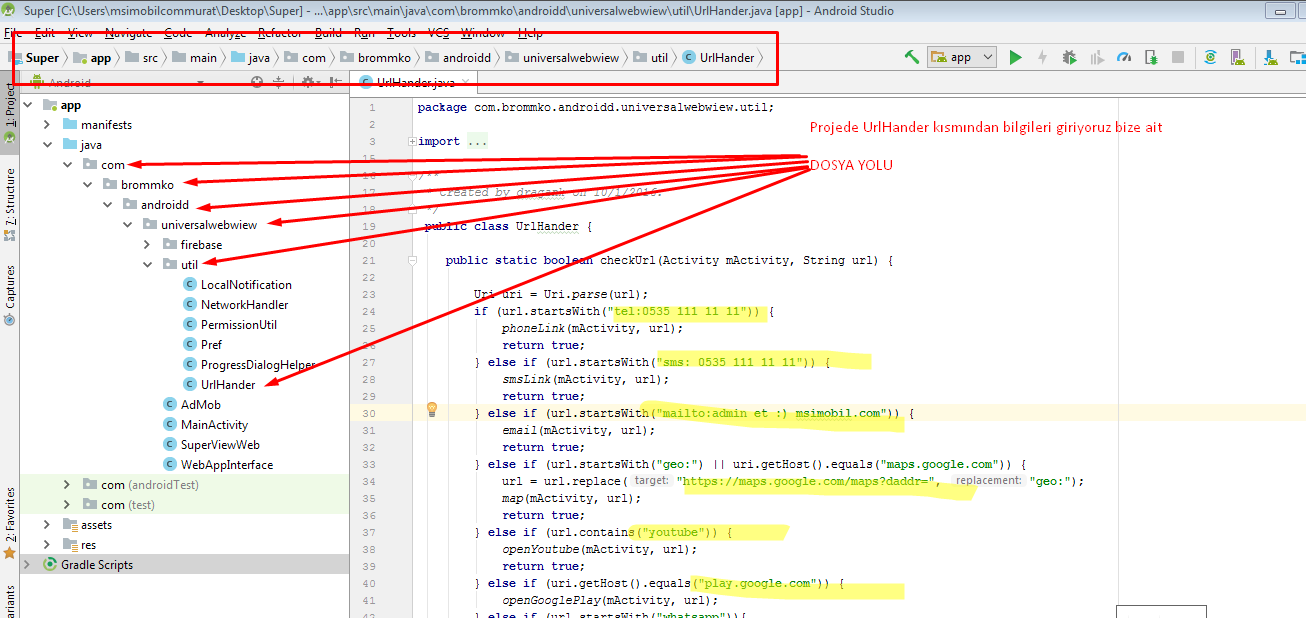Select WebAppInterface class in tree
This screenshot has height=618, width=1306.
(x=218, y=465)
